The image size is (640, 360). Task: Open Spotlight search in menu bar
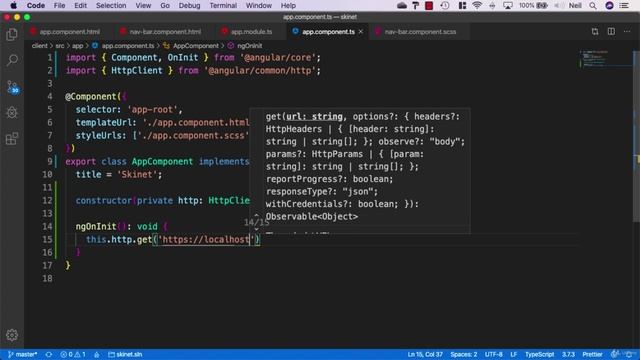pyautogui.click(x=593, y=5)
